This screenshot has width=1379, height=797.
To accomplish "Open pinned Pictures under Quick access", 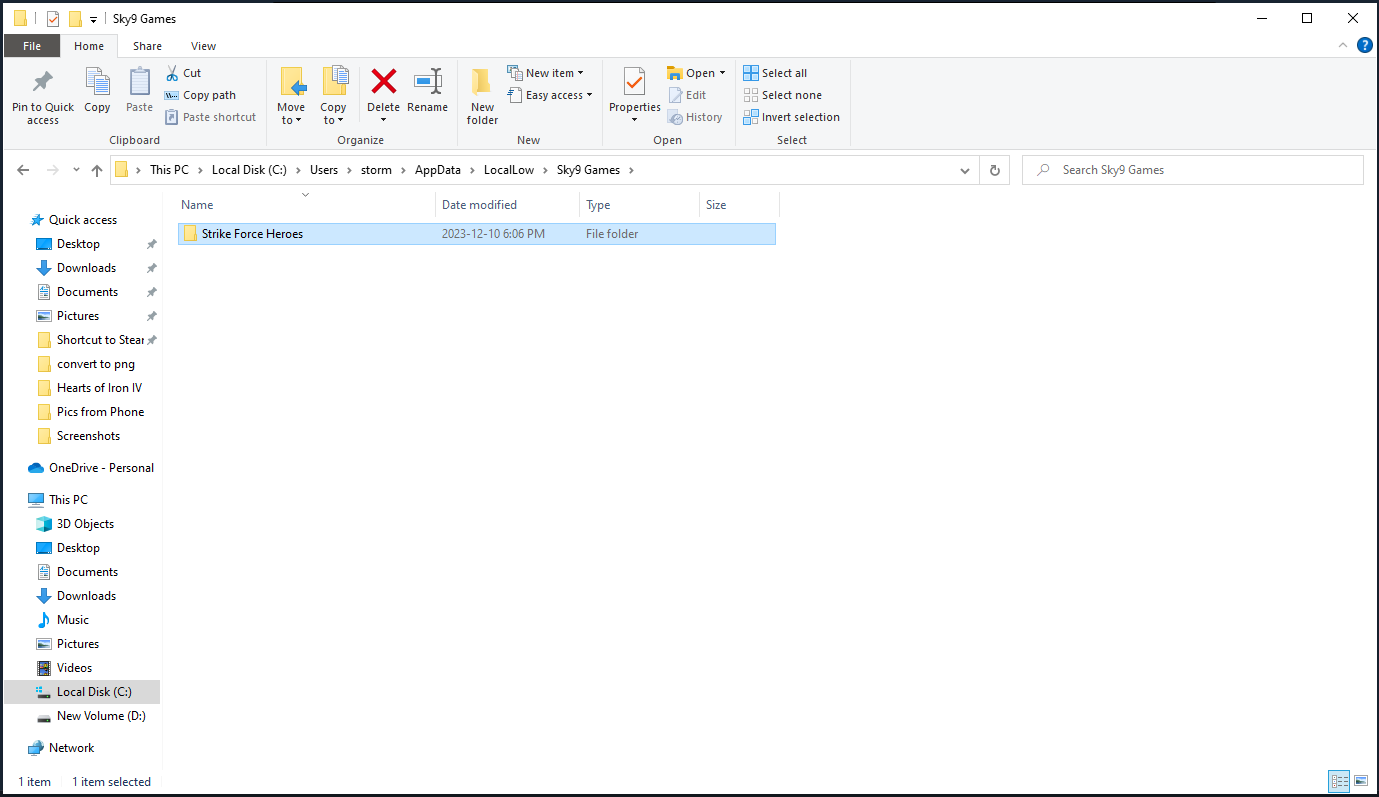I will point(78,316).
